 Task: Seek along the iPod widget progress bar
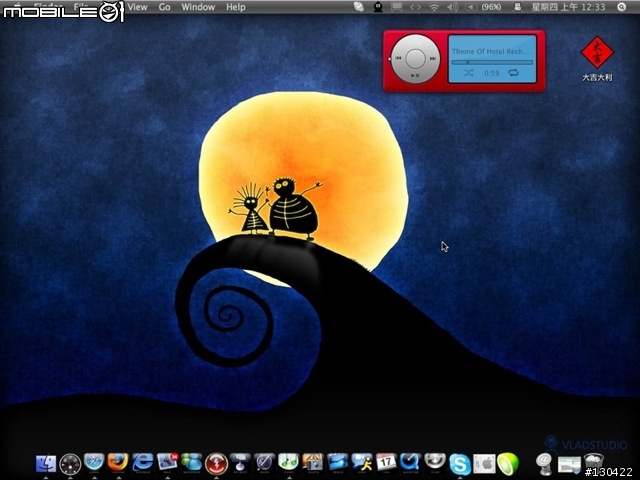[x=492, y=62]
